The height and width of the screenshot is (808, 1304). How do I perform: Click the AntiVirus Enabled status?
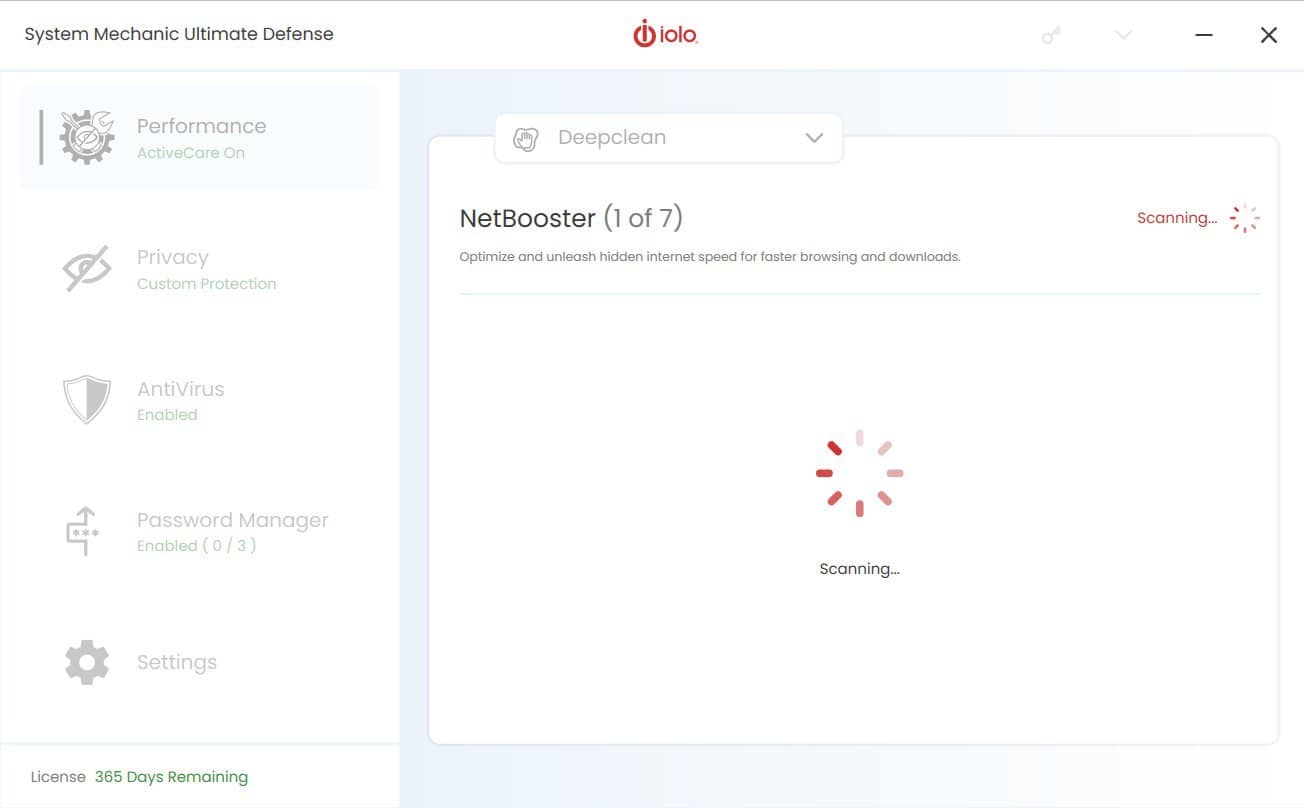click(167, 415)
